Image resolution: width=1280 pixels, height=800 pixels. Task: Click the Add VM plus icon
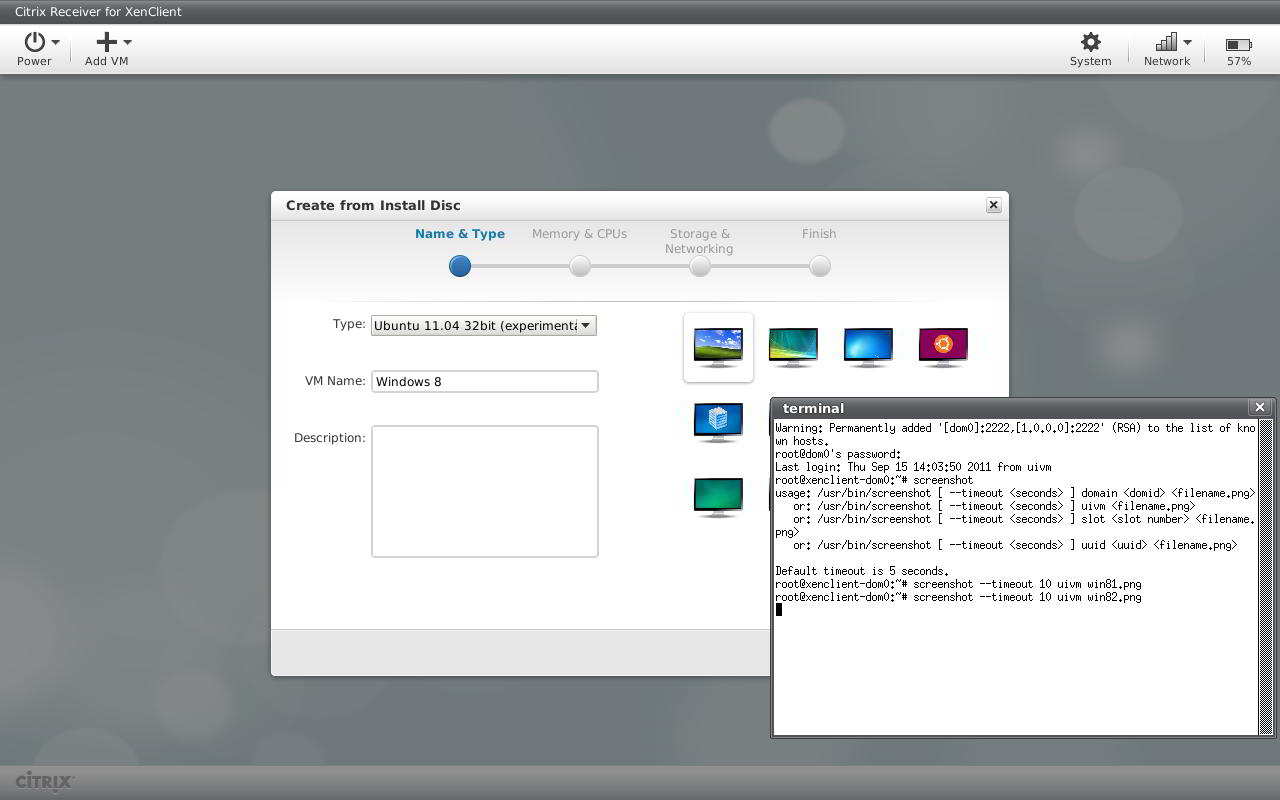[x=106, y=42]
